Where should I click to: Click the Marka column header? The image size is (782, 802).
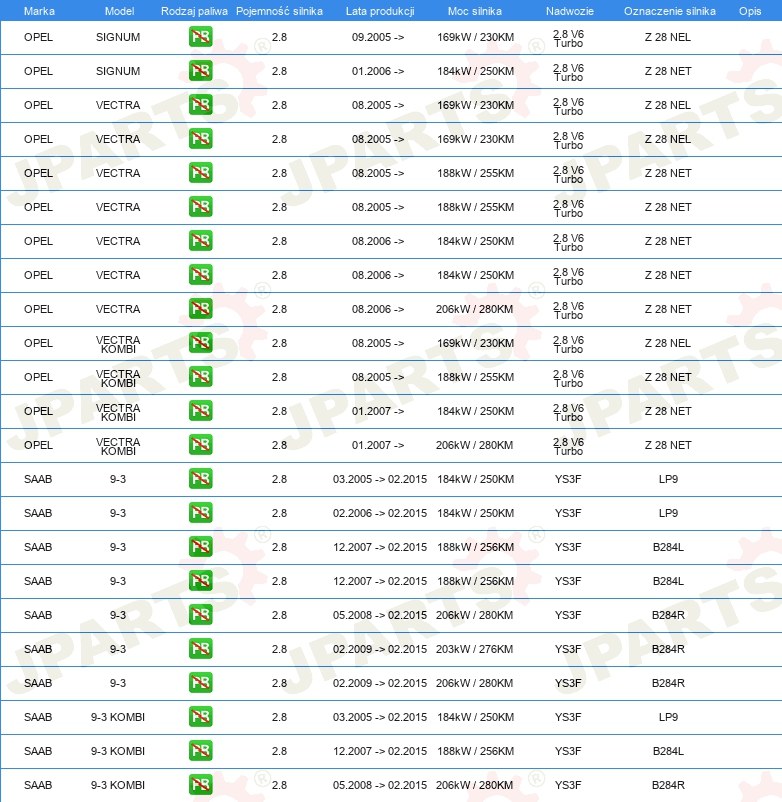[x=39, y=10]
